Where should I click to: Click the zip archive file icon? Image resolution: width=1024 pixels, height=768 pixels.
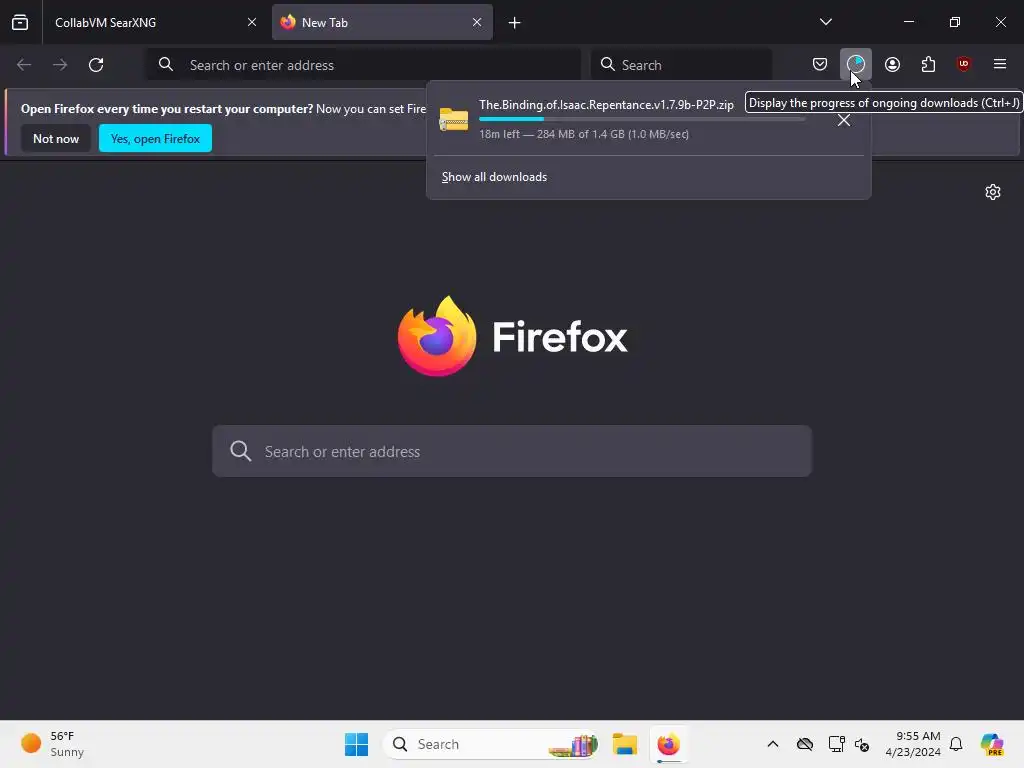pos(453,119)
